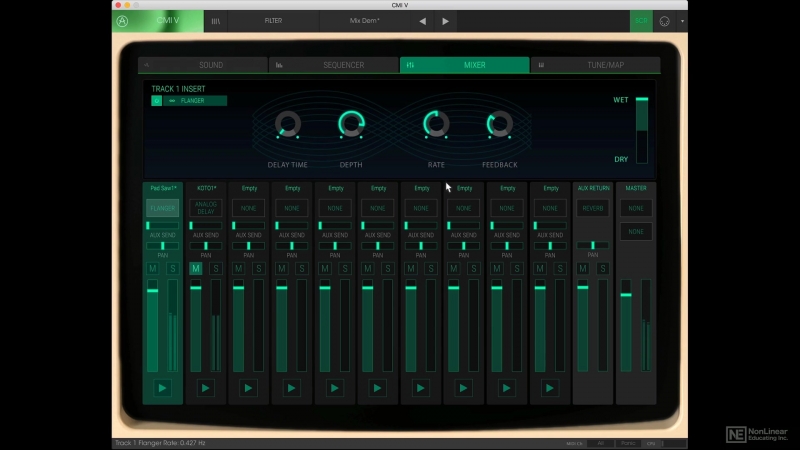
Task: Unmute the KOTO1 track
Action: [x=195, y=268]
